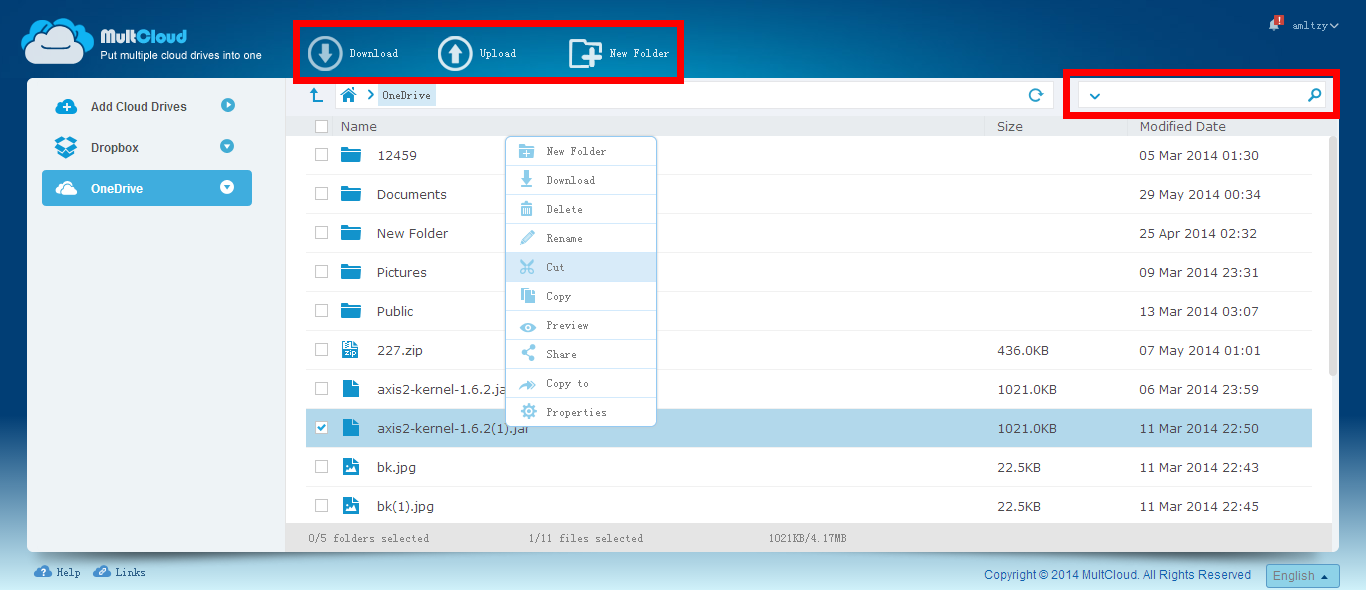Open the Documents folder name
Screen dimensions: 1366x590
[412, 194]
